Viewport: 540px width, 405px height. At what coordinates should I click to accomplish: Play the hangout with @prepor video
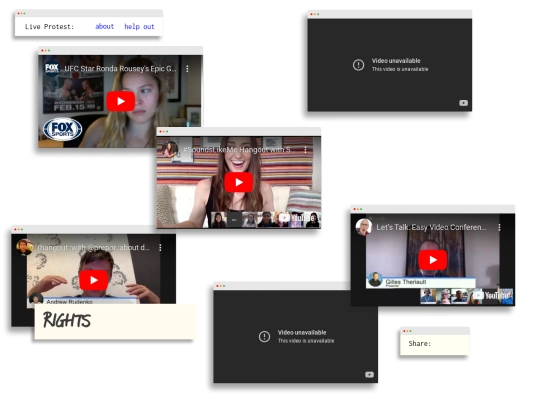pyautogui.click(x=94, y=280)
